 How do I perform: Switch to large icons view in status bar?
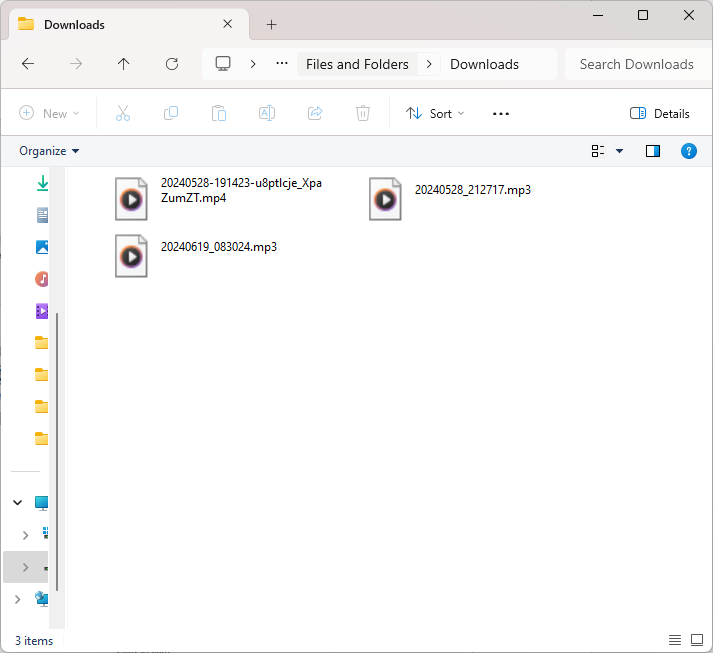coord(696,639)
